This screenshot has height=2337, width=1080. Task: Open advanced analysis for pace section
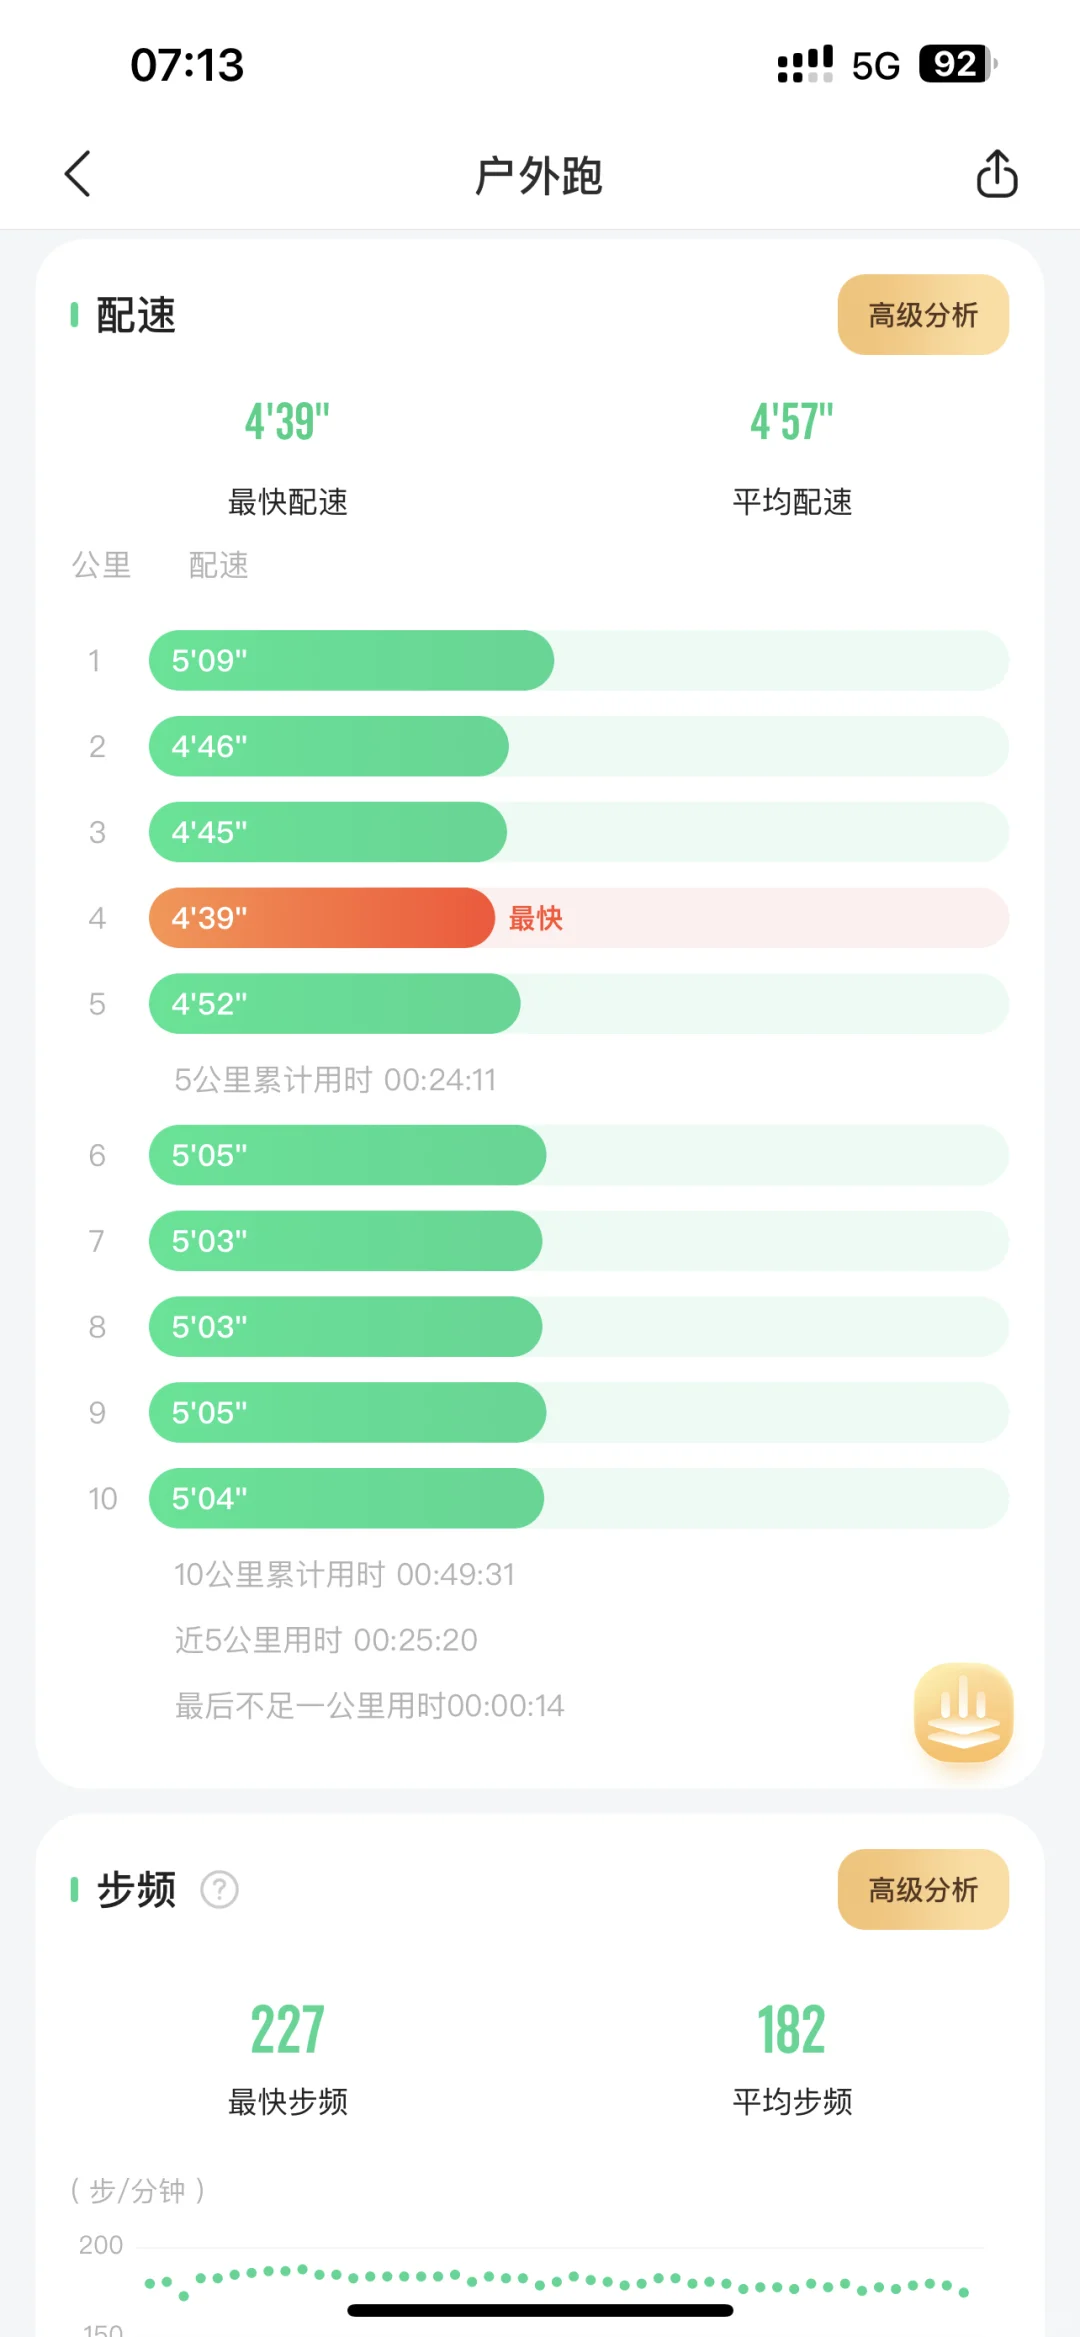(923, 315)
